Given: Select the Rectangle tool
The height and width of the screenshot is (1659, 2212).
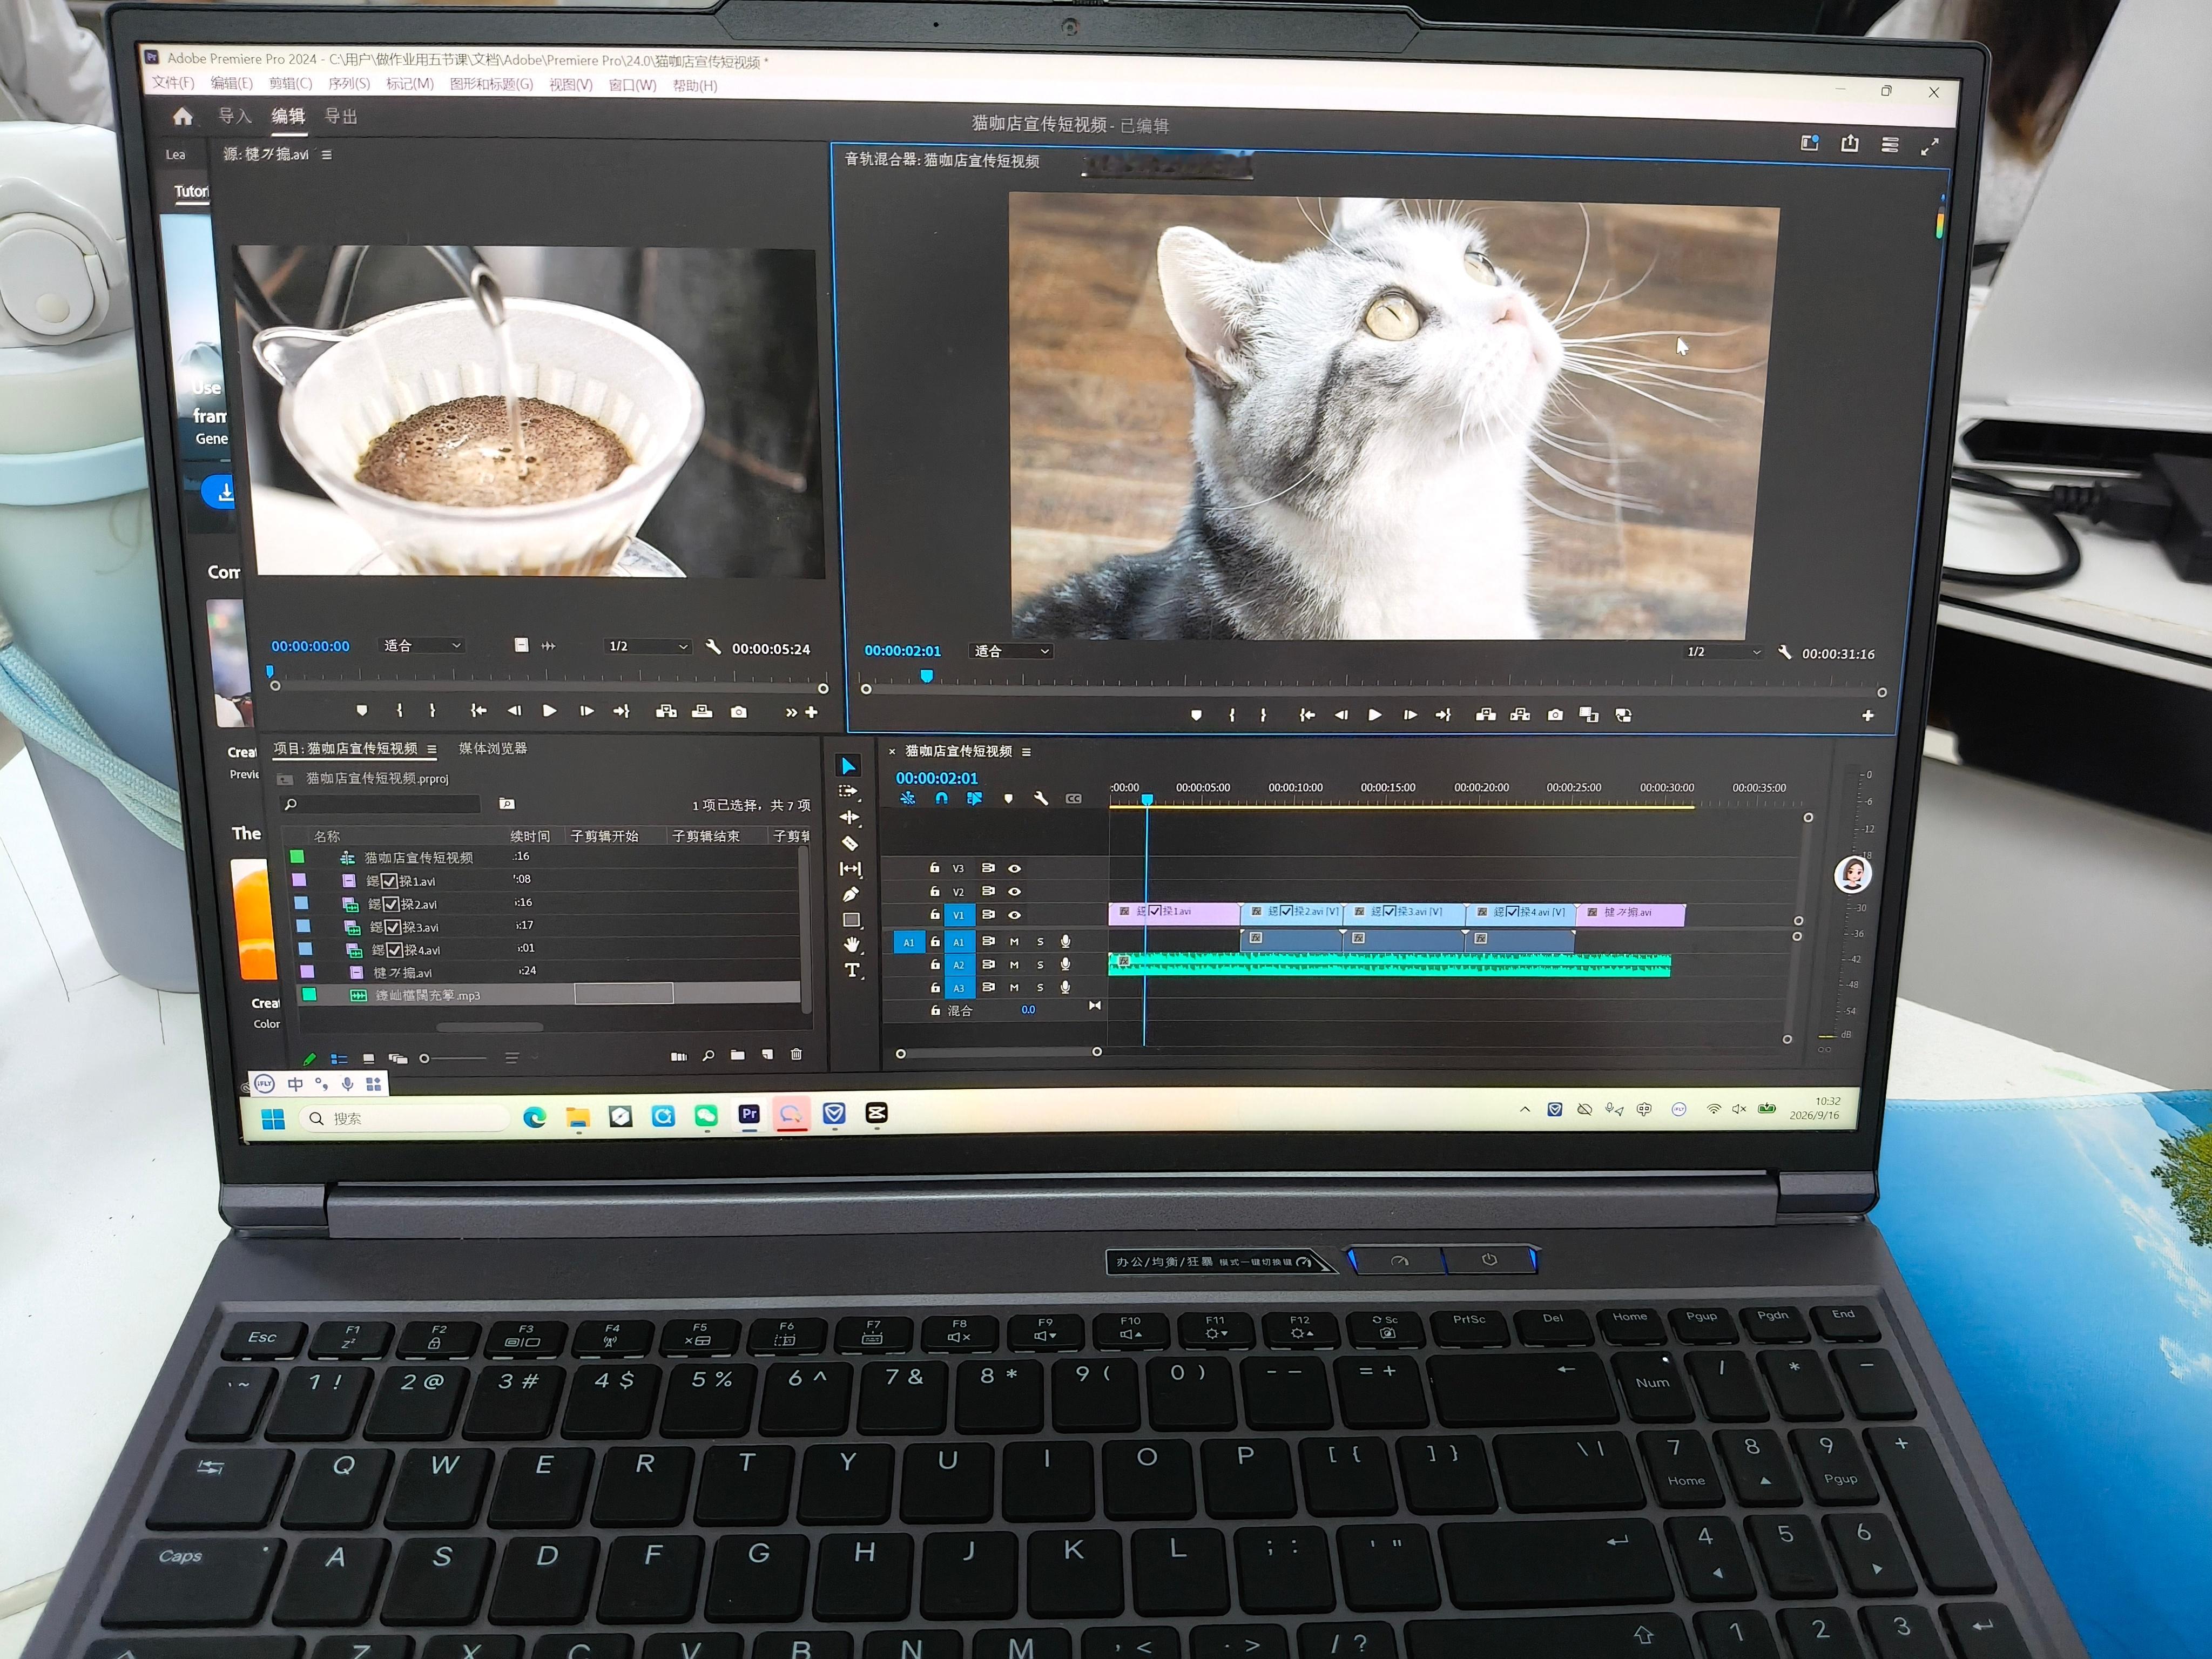Looking at the screenshot, I should (x=852, y=920).
